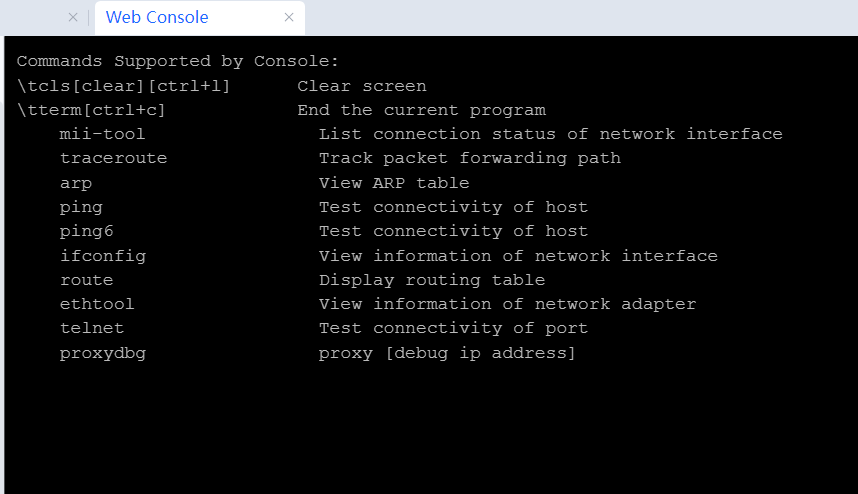
Task: Click the telnet command text
Action: tap(92, 328)
